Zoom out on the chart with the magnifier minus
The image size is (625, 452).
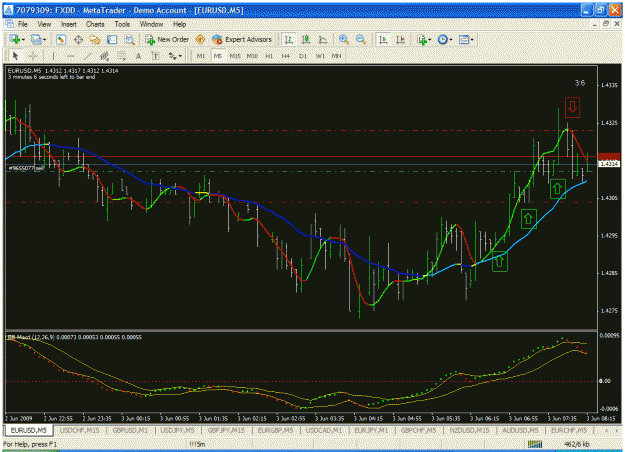pyautogui.click(x=361, y=39)
